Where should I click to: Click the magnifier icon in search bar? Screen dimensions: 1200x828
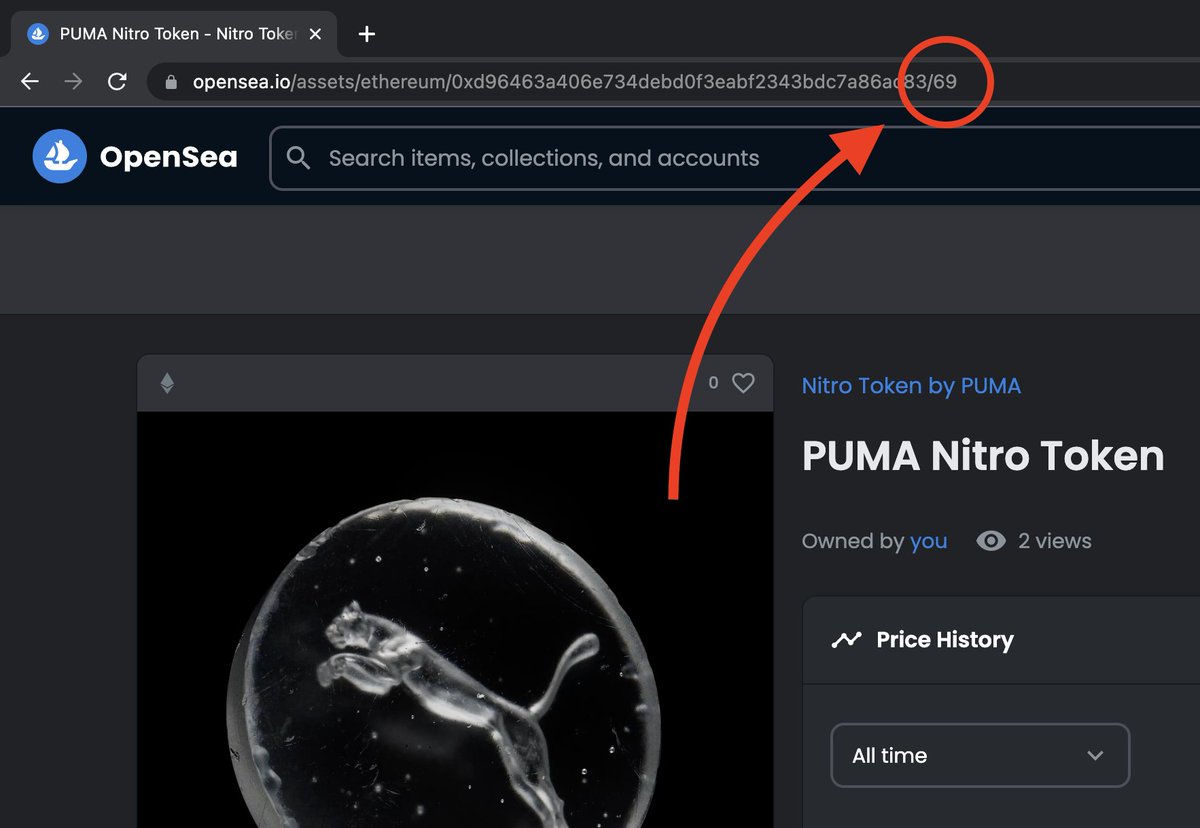(298, 157)
